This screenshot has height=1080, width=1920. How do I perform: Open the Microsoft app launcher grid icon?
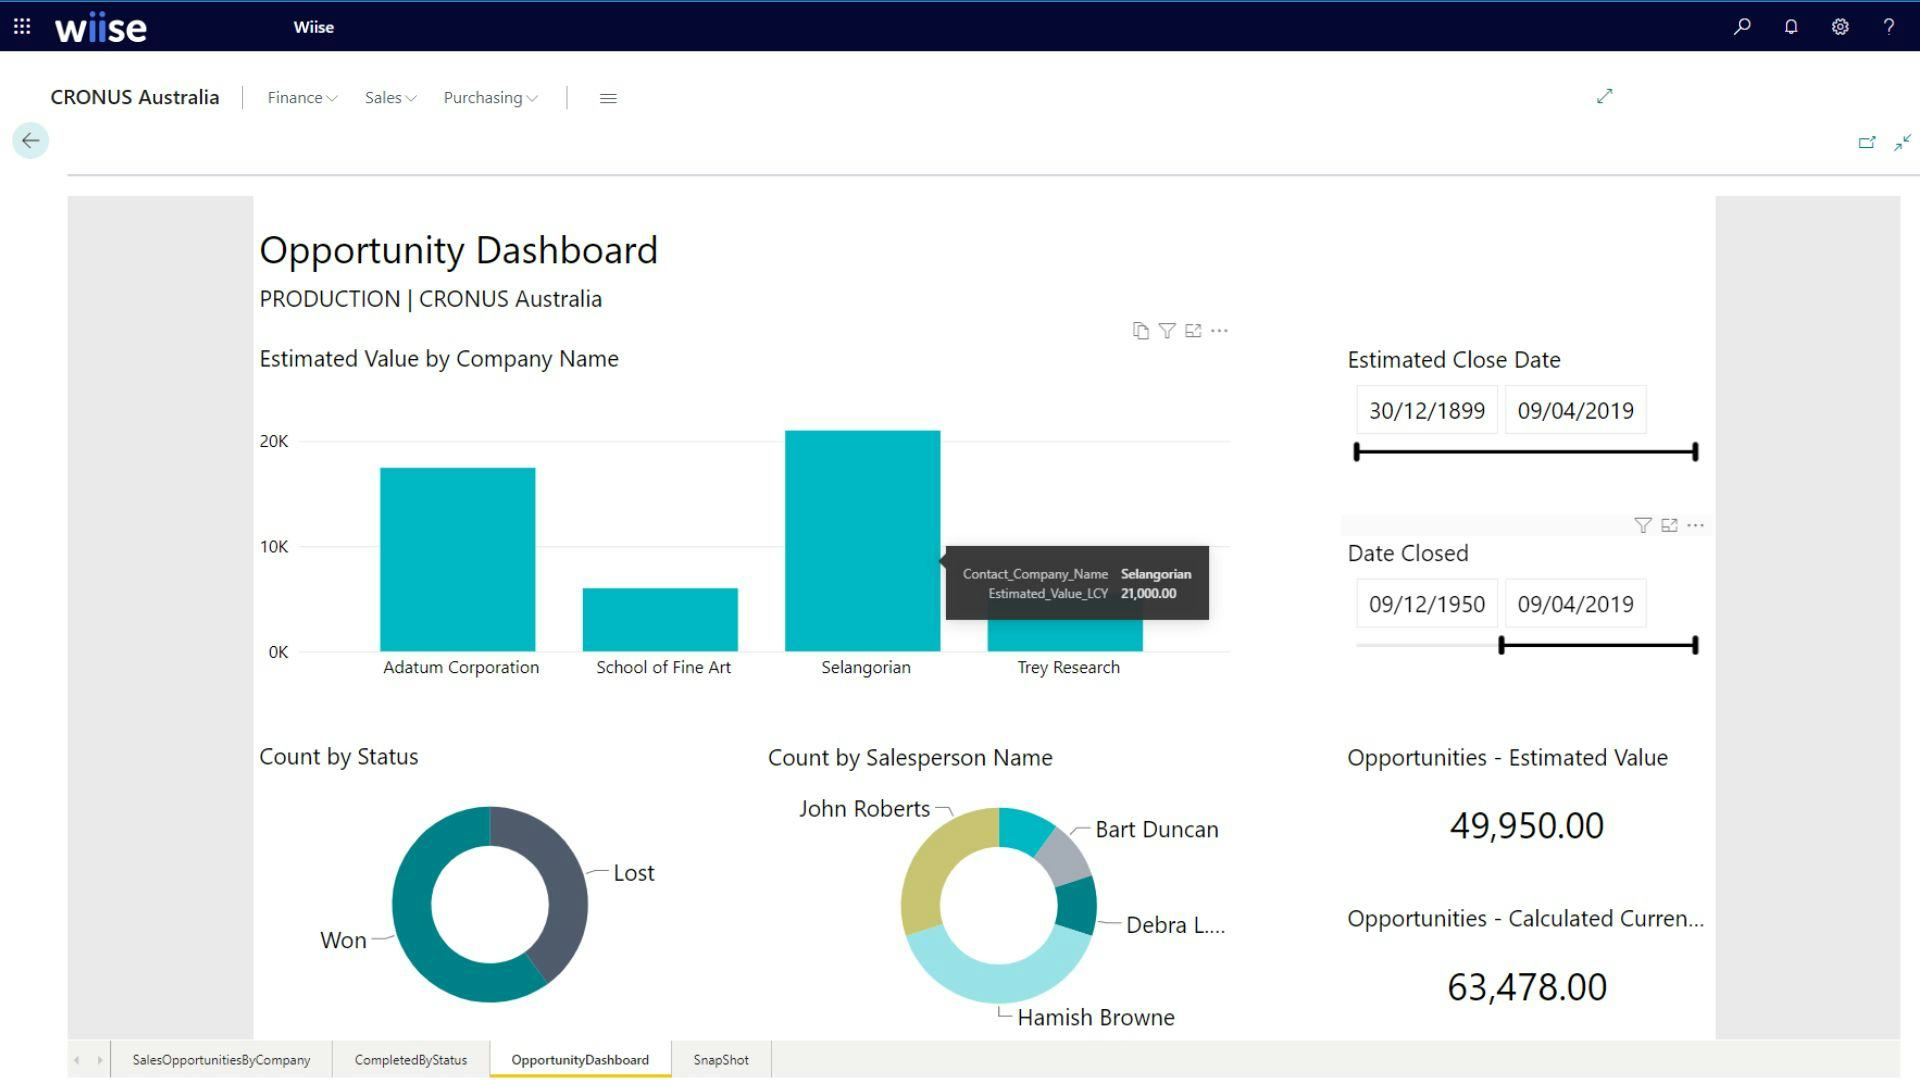[21, 26]
